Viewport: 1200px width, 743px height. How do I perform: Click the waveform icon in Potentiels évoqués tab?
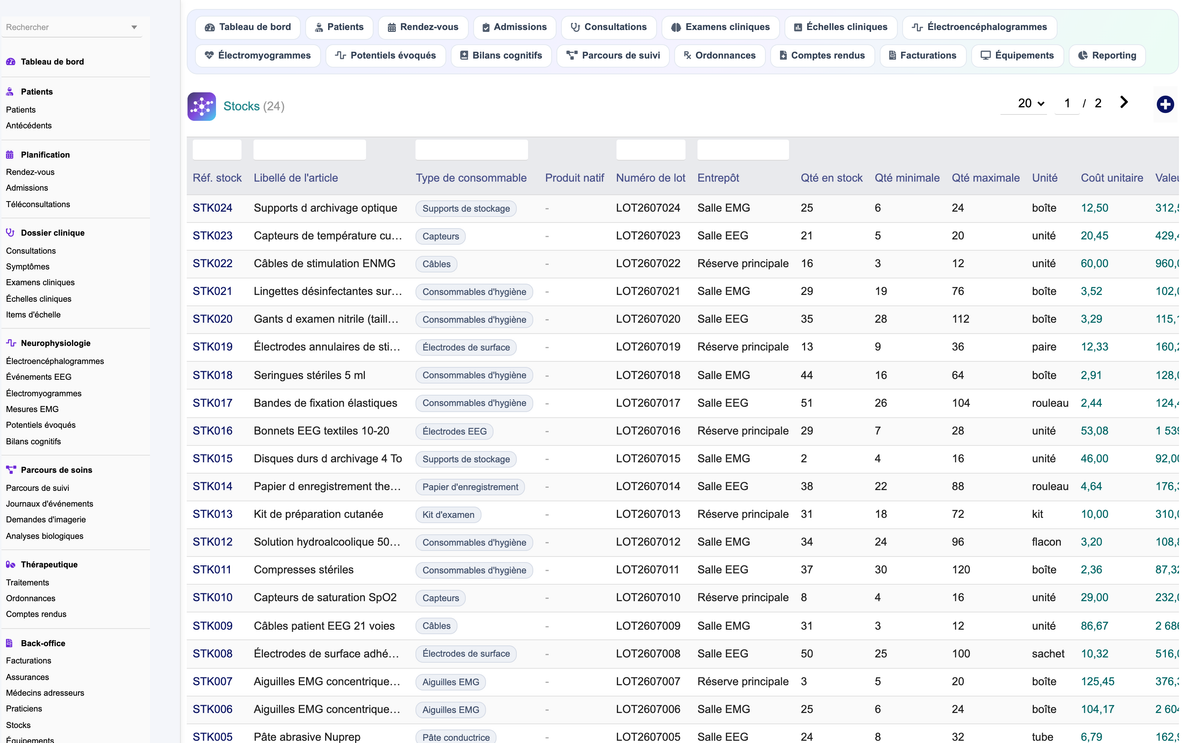(340, 56)
